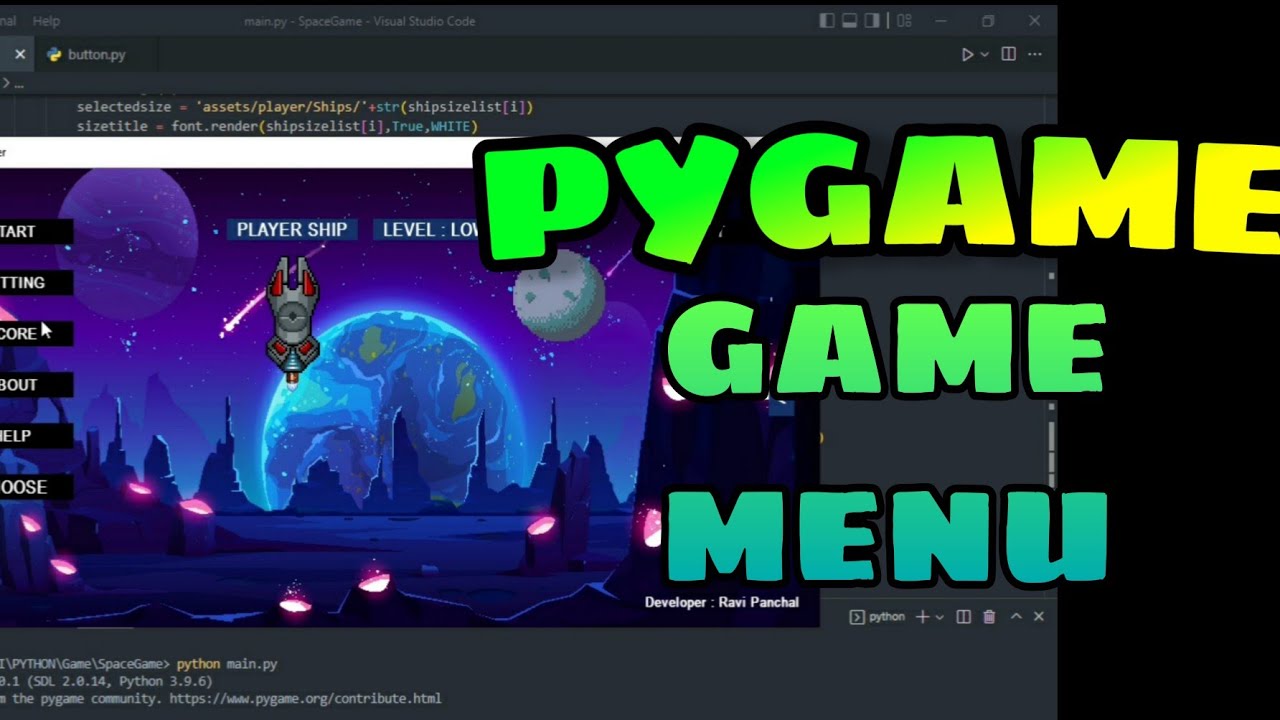This screenshot has width=1280, height=720.
Task: Click 'Developer : Ravi Panchal' text in game
Action: point(721,602)
